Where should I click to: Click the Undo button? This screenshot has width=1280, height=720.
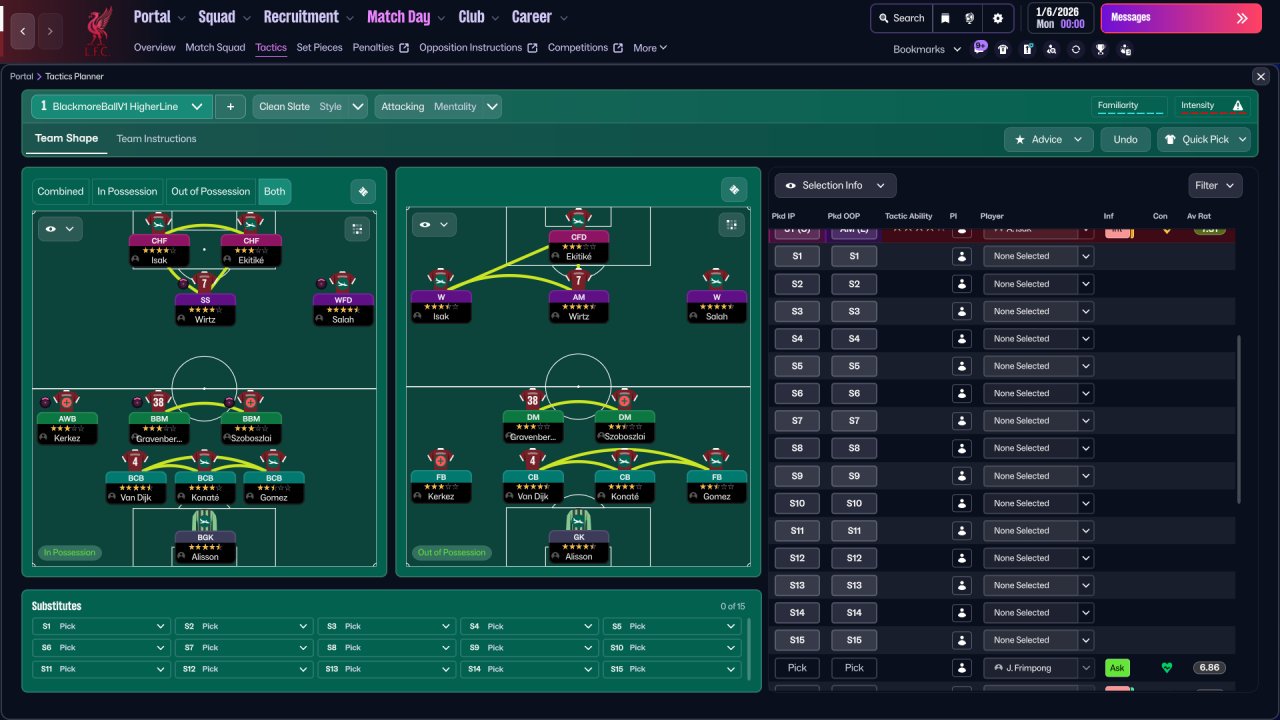pyautogui.click(x=1126, y=140)
